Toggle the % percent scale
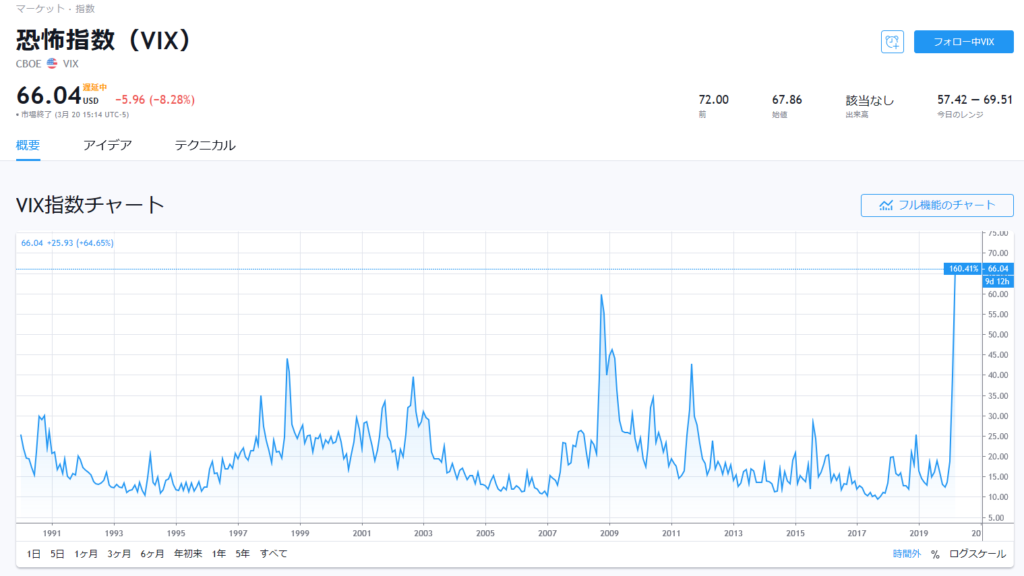The height and width of the screenshot is (576, 1024). click(x=935, y=554)
